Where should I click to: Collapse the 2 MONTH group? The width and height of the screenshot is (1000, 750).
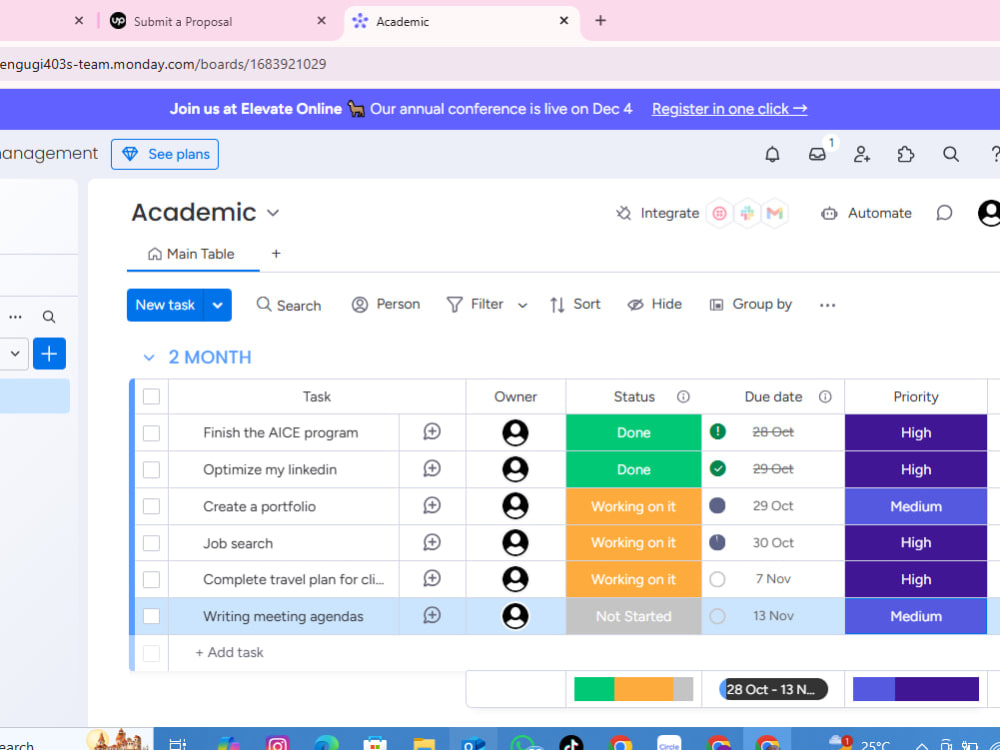[149, 358]
